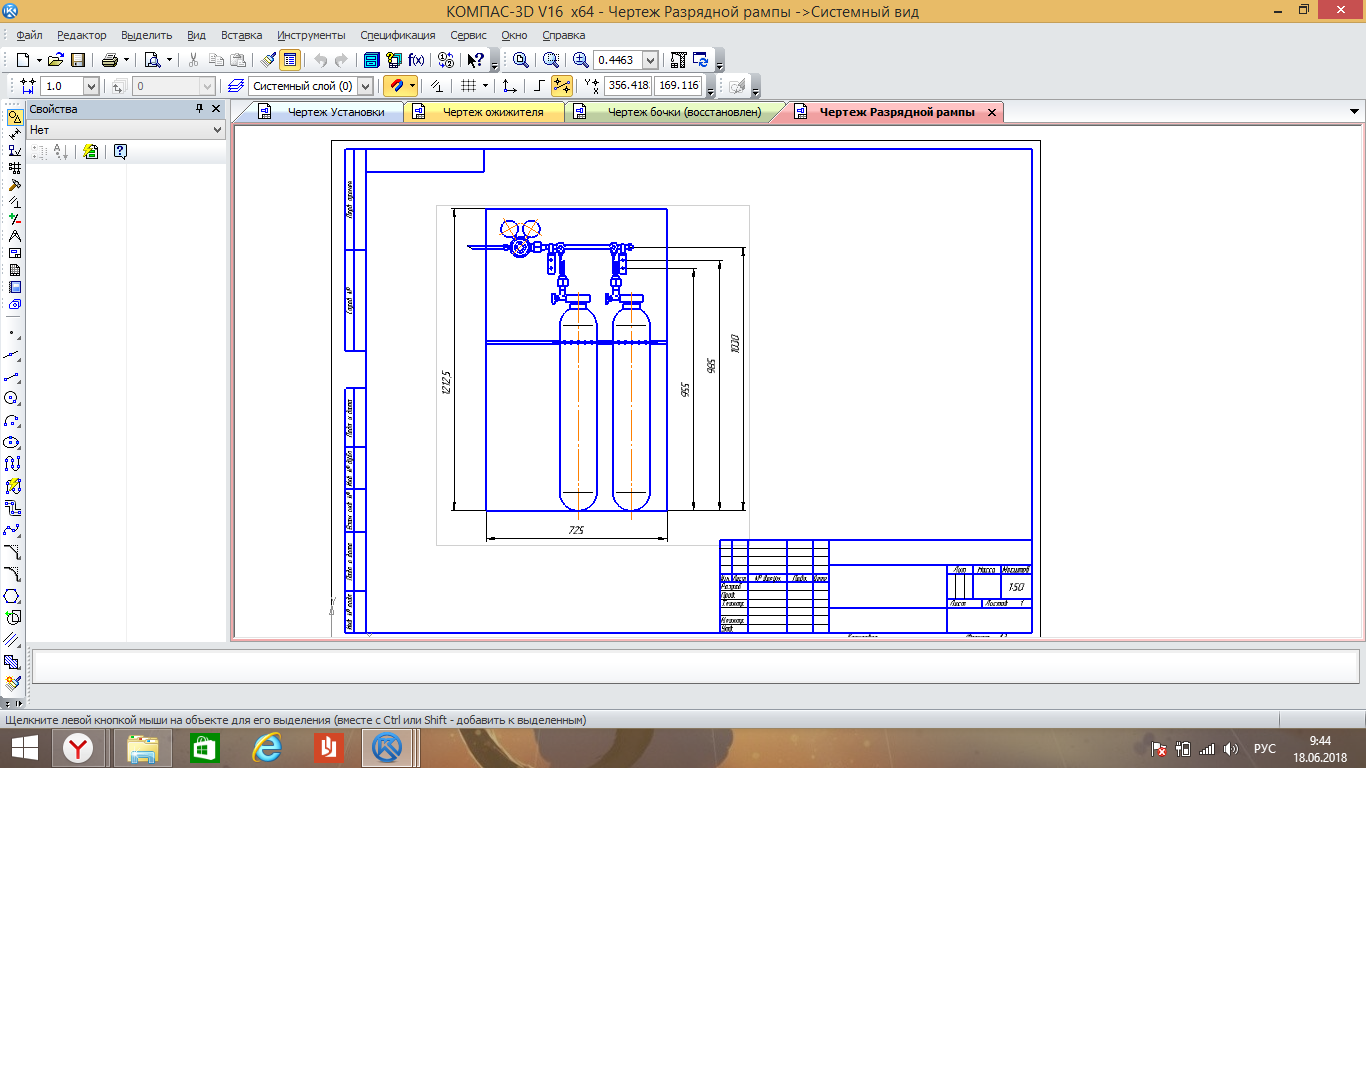Expand the Нет dropdown in Properties
The image size is (1366, 1072).
(x=217, y=130)
